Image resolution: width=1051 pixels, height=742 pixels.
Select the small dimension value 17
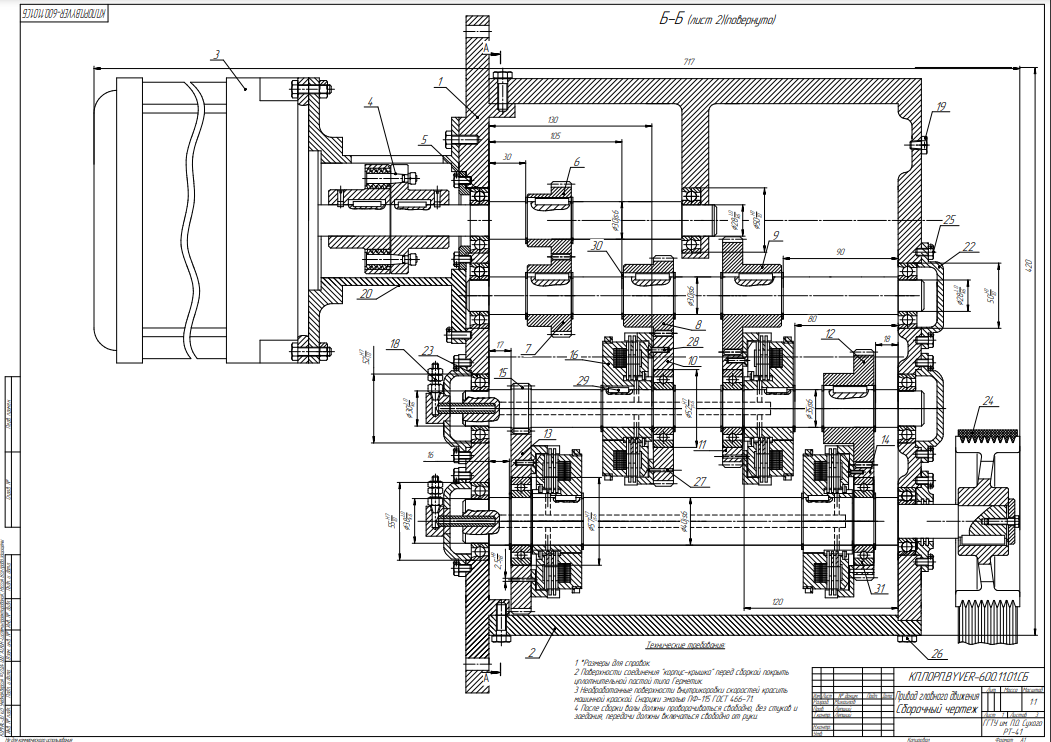(500, 345)
